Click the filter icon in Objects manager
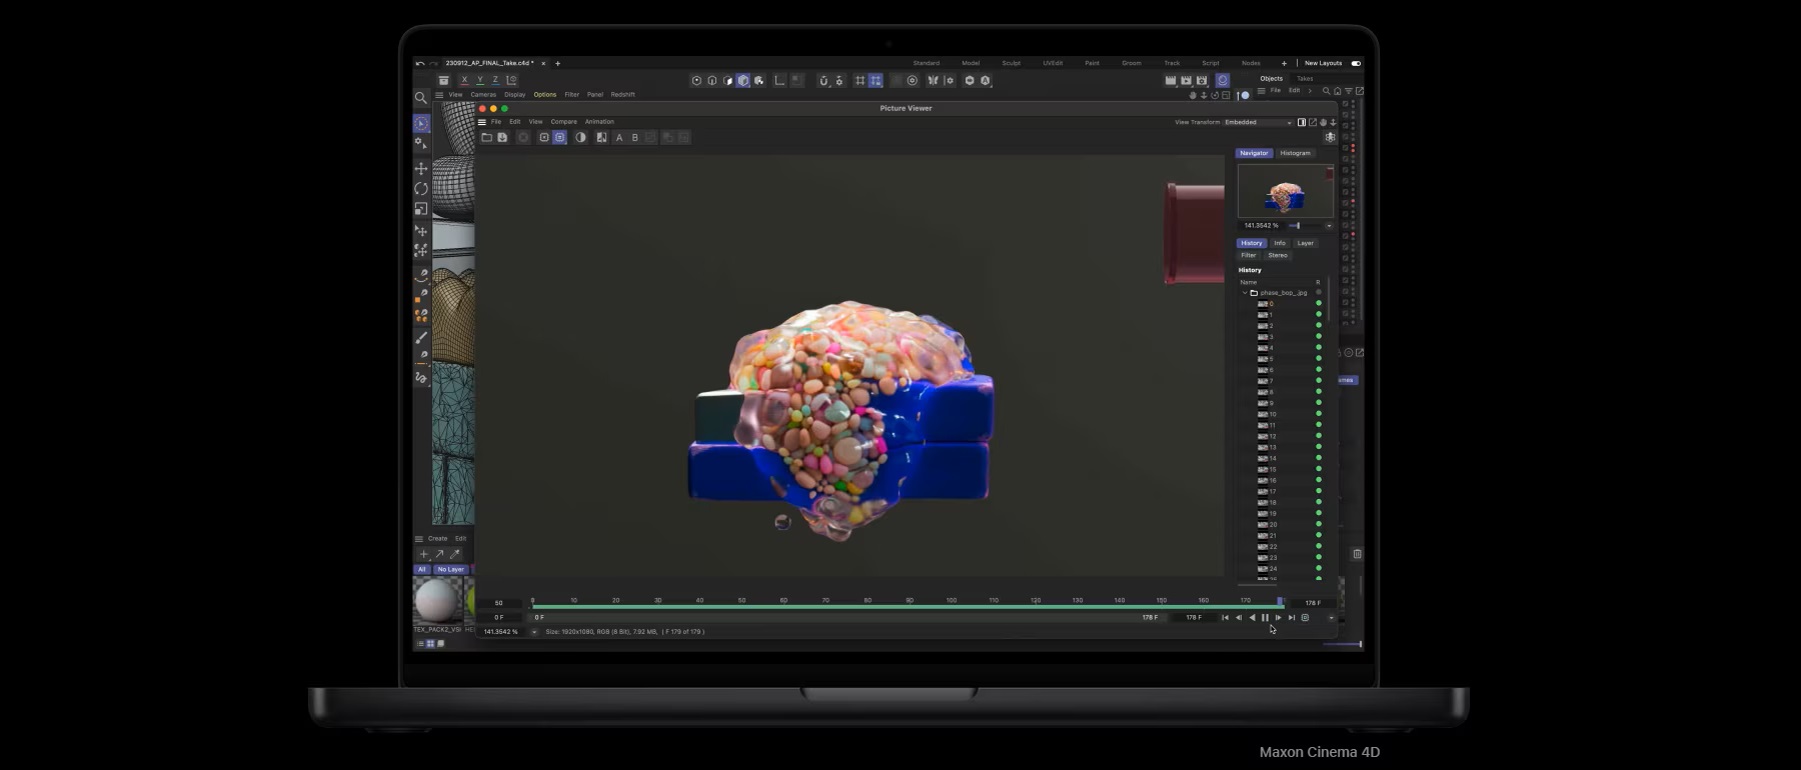The width and height of the screenshot is (1801, 770). pyautogui.click(x=1348, y=91)
